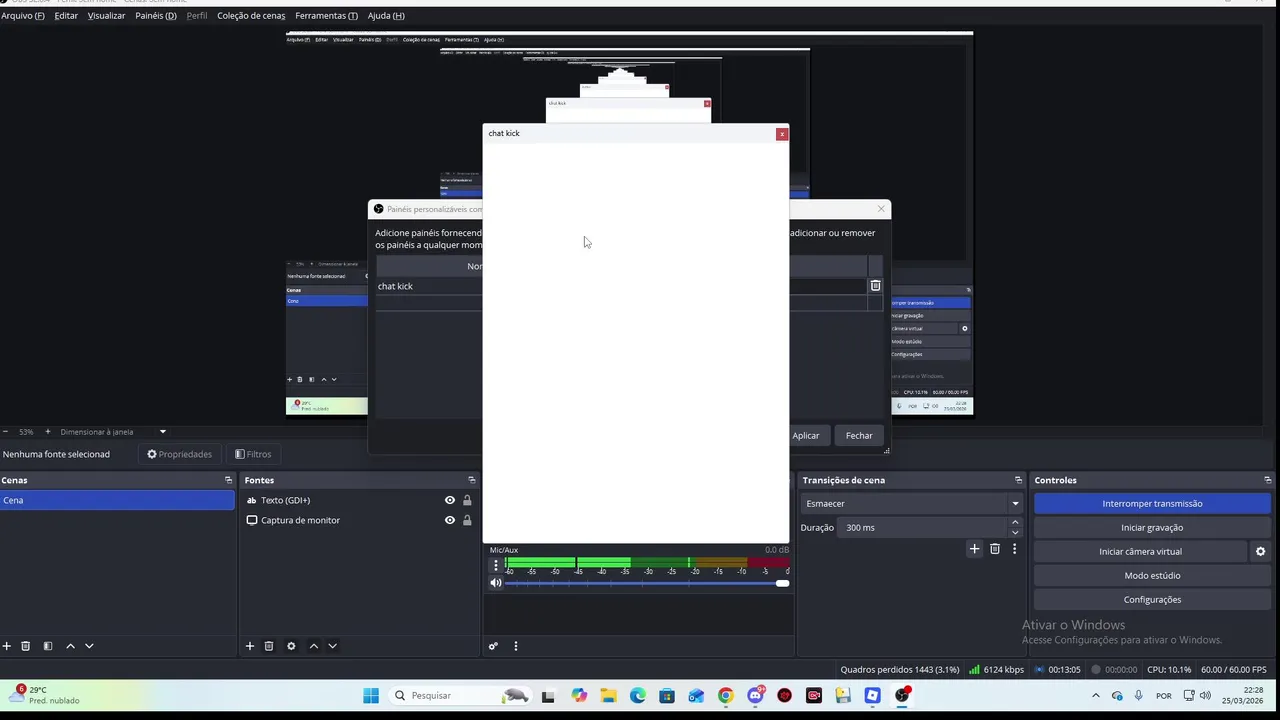This screenshot has width=1280, height=720.
Task: Click Interromper transmissão button
Action: pyautogui.click(x=1152, y=504)
